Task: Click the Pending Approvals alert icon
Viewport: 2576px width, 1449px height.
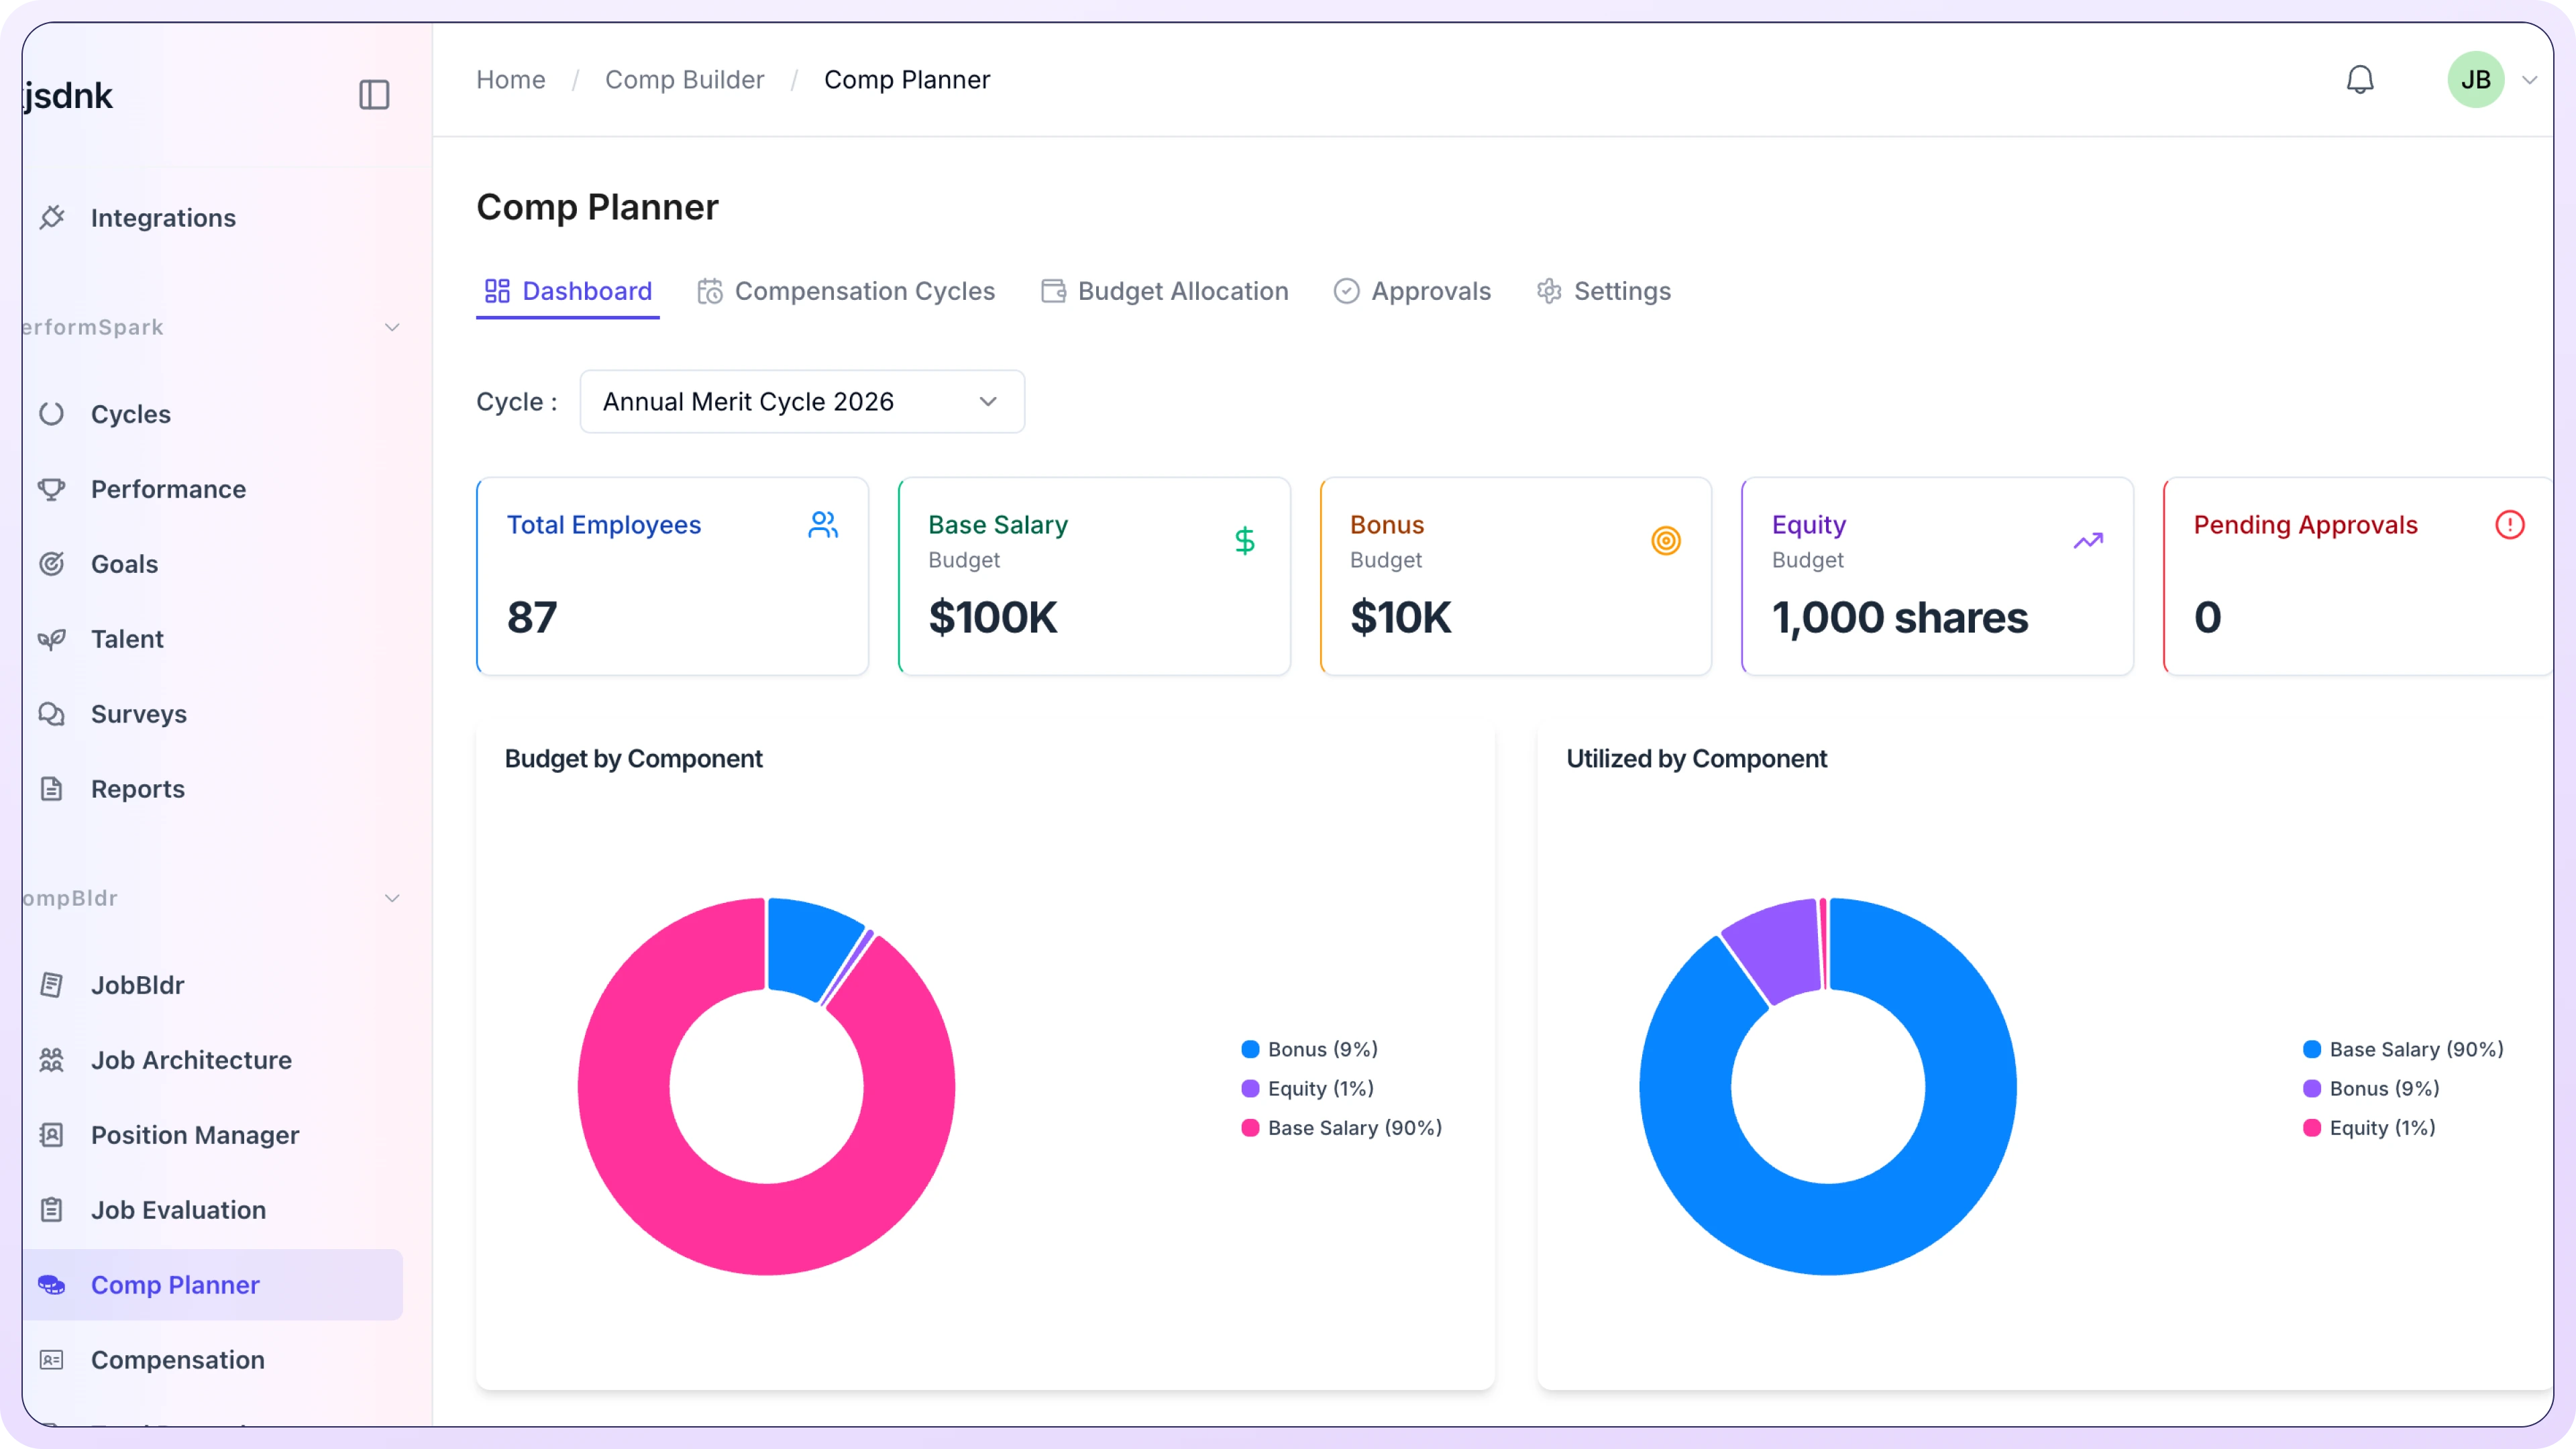Action: pos(2509,525)
